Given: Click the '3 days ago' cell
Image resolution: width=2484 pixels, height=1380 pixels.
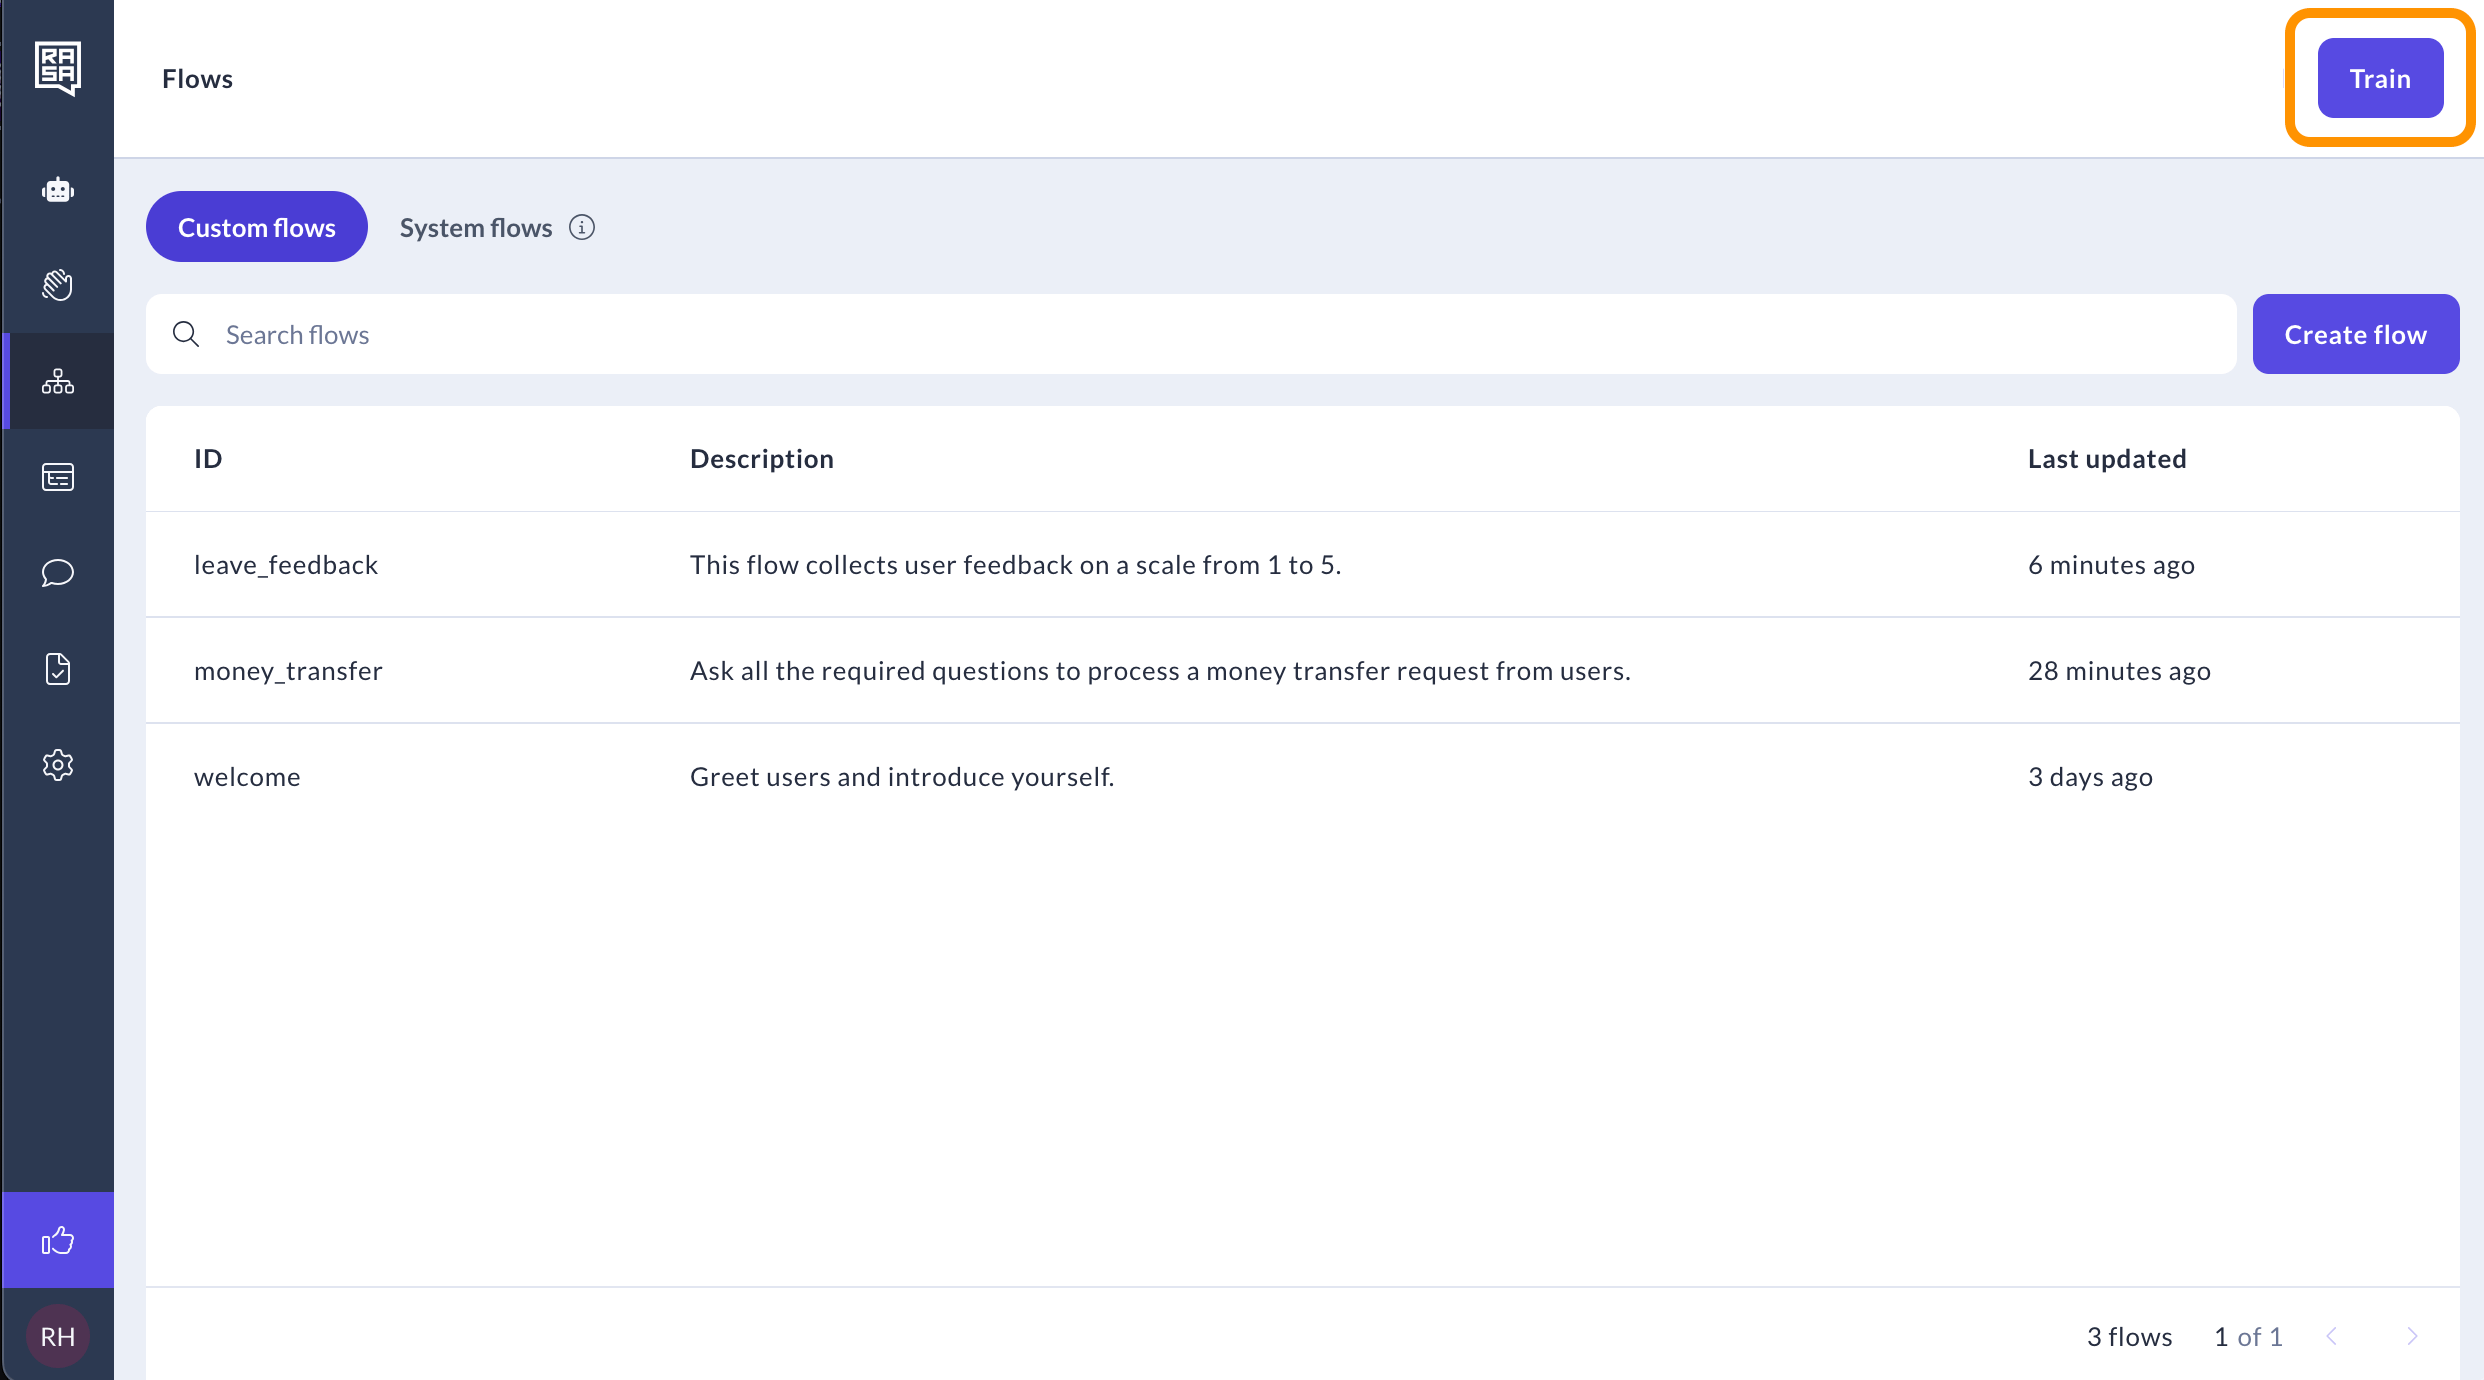Looking at the screenshot, I should [x=2090, y=777].
